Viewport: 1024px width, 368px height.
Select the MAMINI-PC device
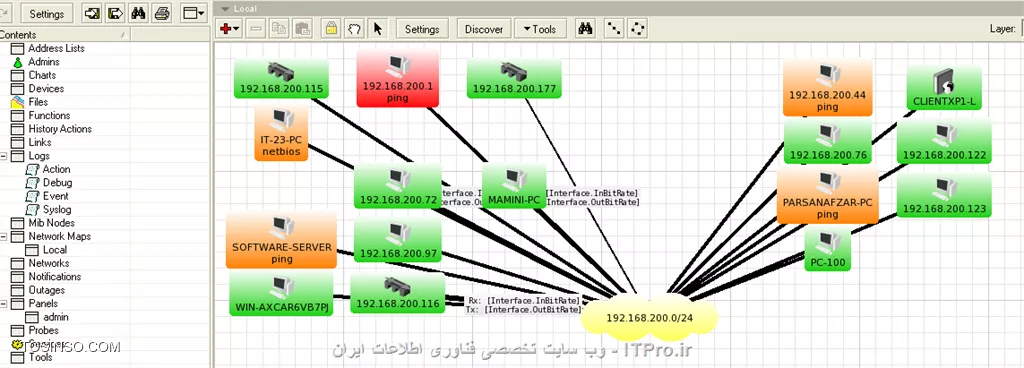[x=514, y=187]
